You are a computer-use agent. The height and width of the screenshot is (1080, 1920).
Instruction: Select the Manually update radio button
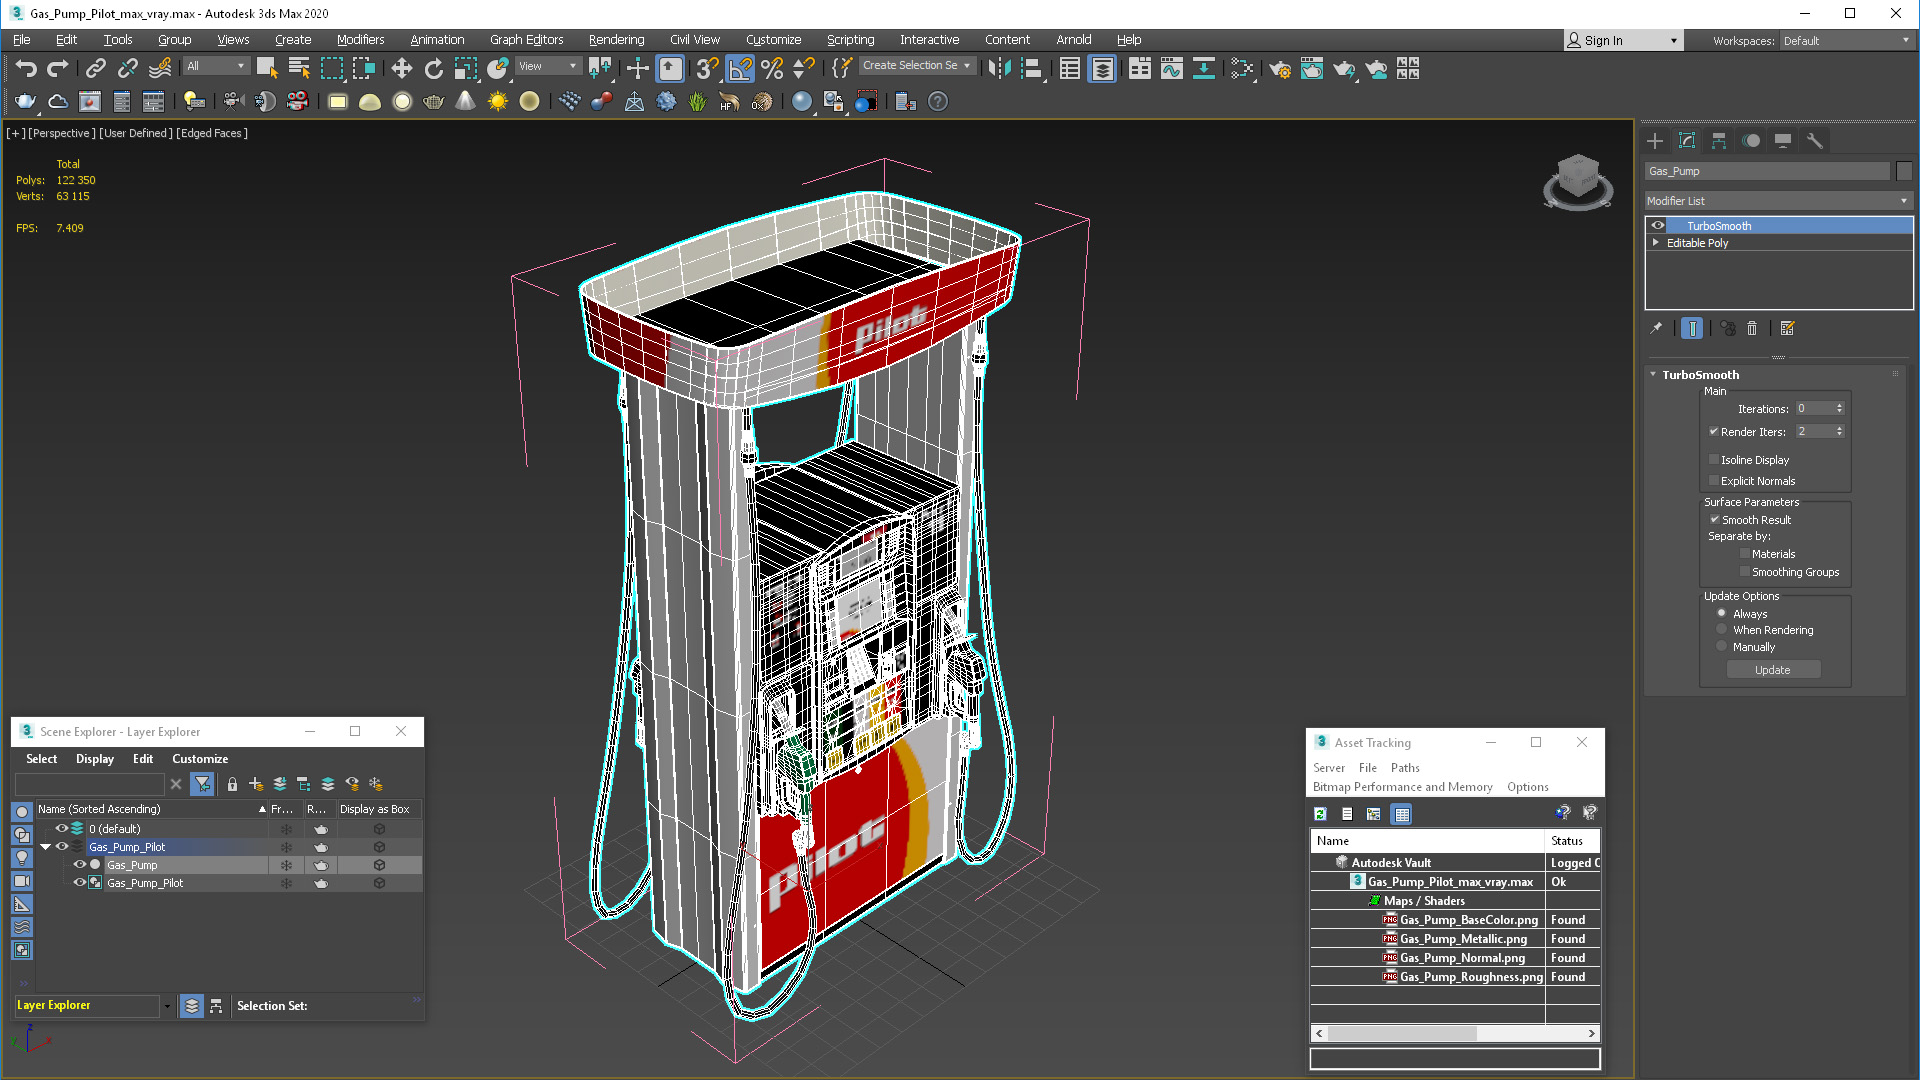1721,647
